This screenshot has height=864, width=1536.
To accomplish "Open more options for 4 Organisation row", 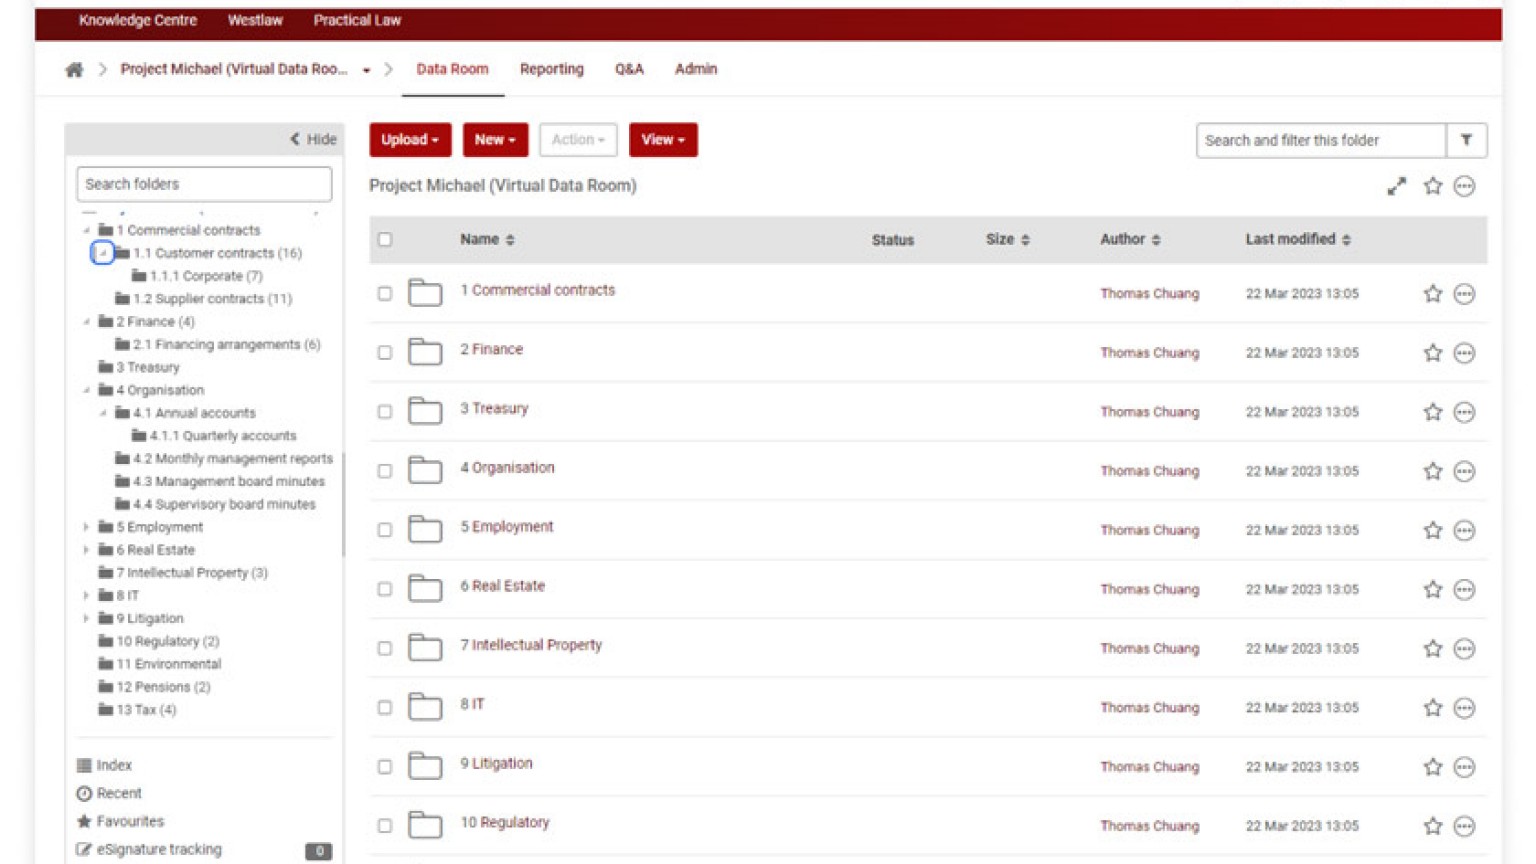I will (x=1464, y=471).
